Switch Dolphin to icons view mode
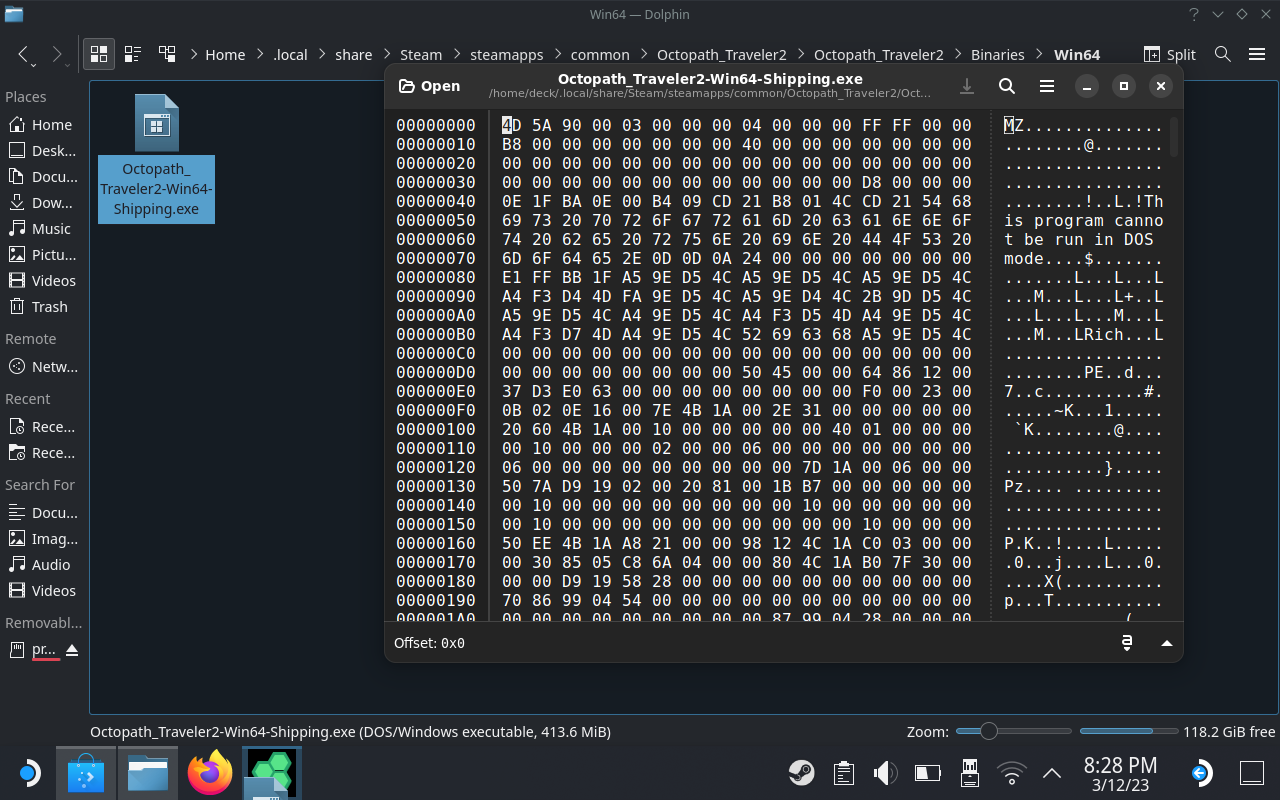The width and height of the screenshot is (1280, 800). [x=98, y=54]
